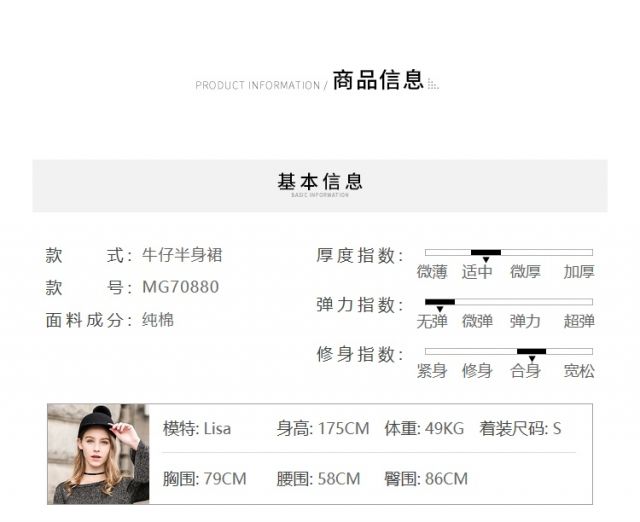This screenshot has height=522, width=640.
Task: Click the 牛仔半身裙 style text
Action: [x=182, y=255]
